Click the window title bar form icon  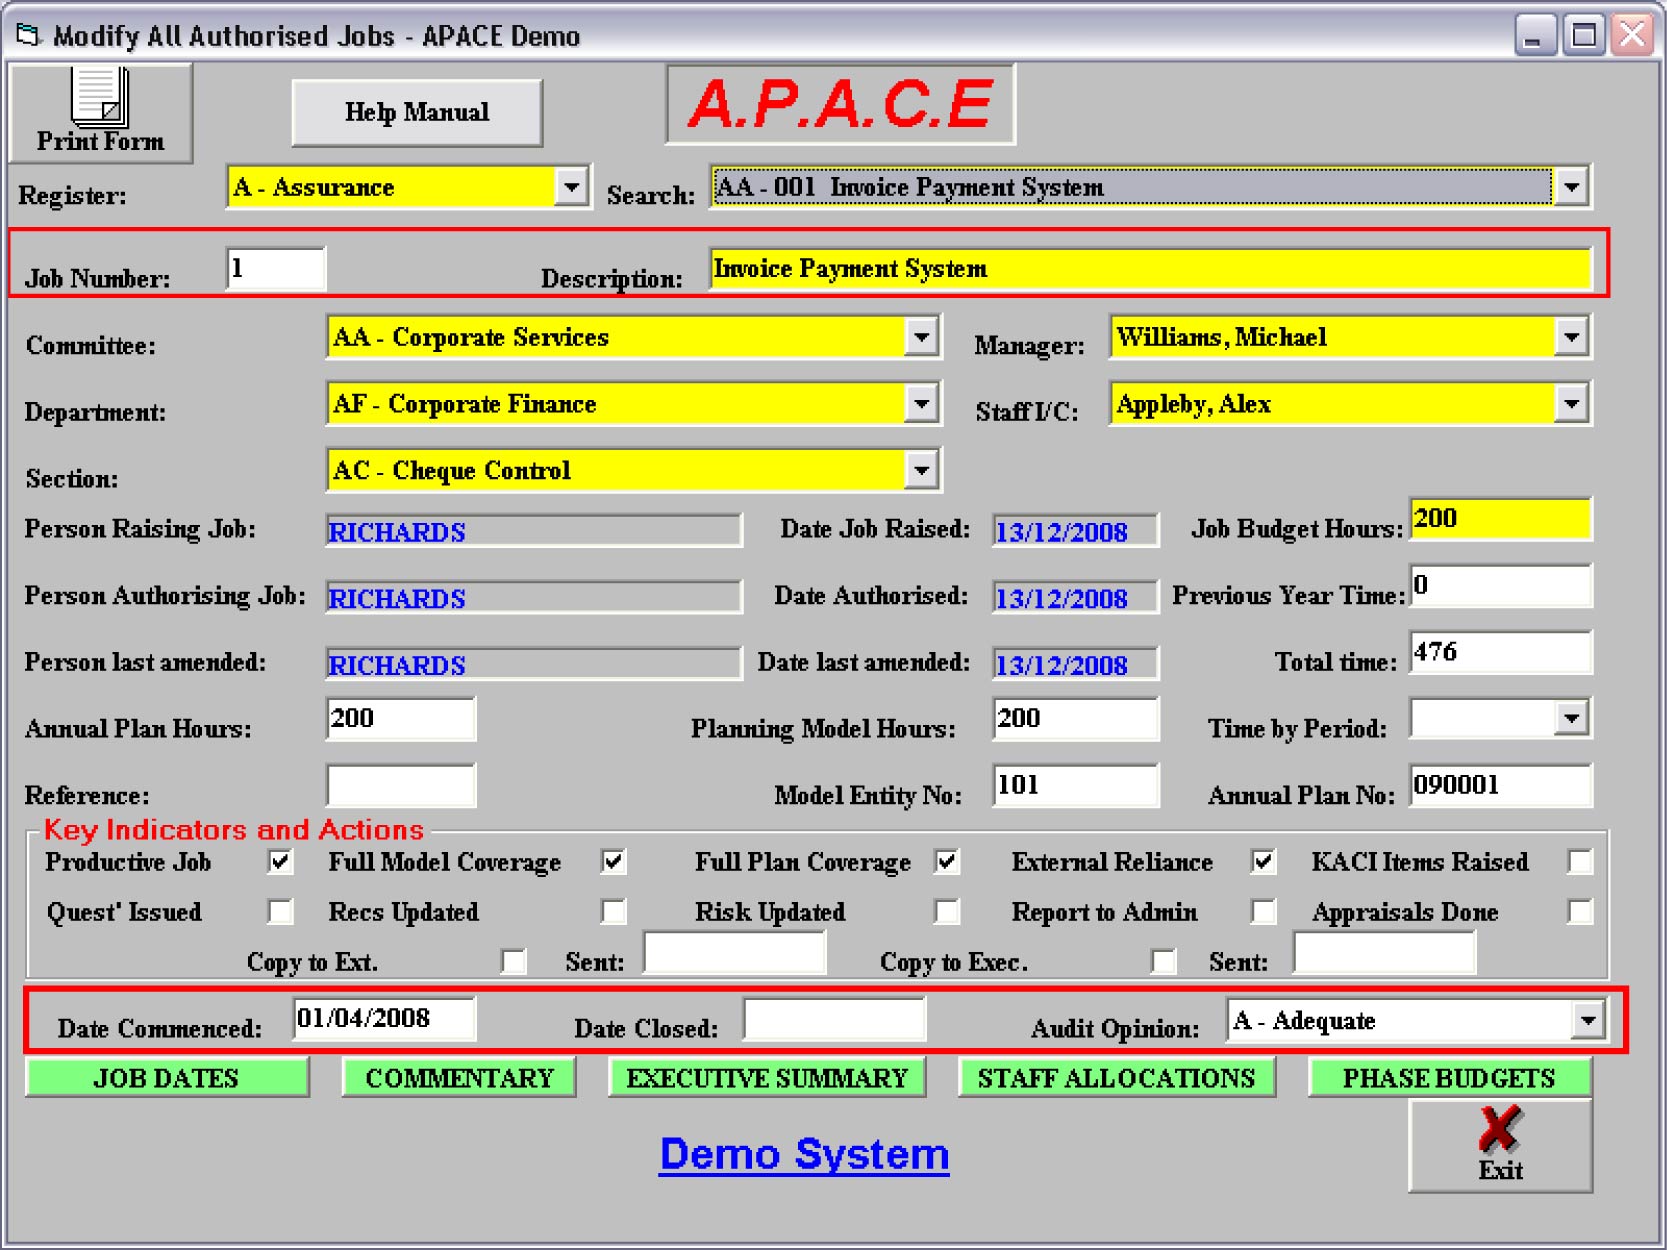tap(28, 36)
